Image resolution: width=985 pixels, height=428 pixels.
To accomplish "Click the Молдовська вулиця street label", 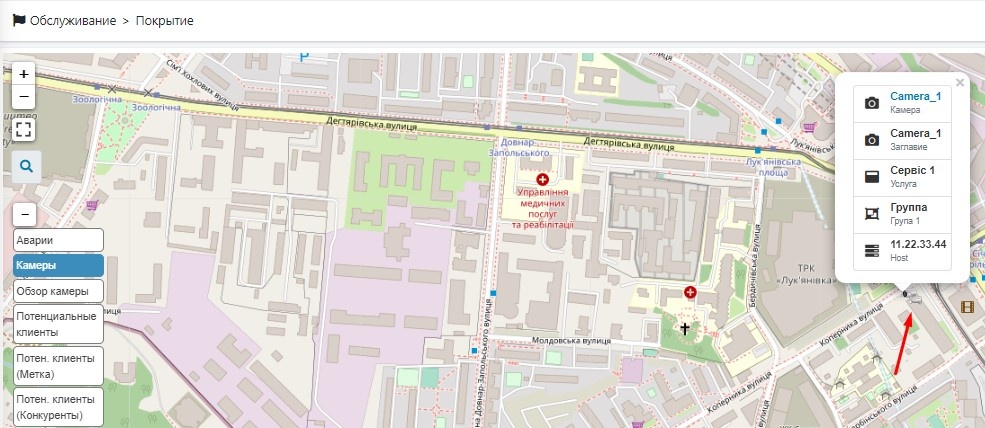I will [x=571, y=341].
